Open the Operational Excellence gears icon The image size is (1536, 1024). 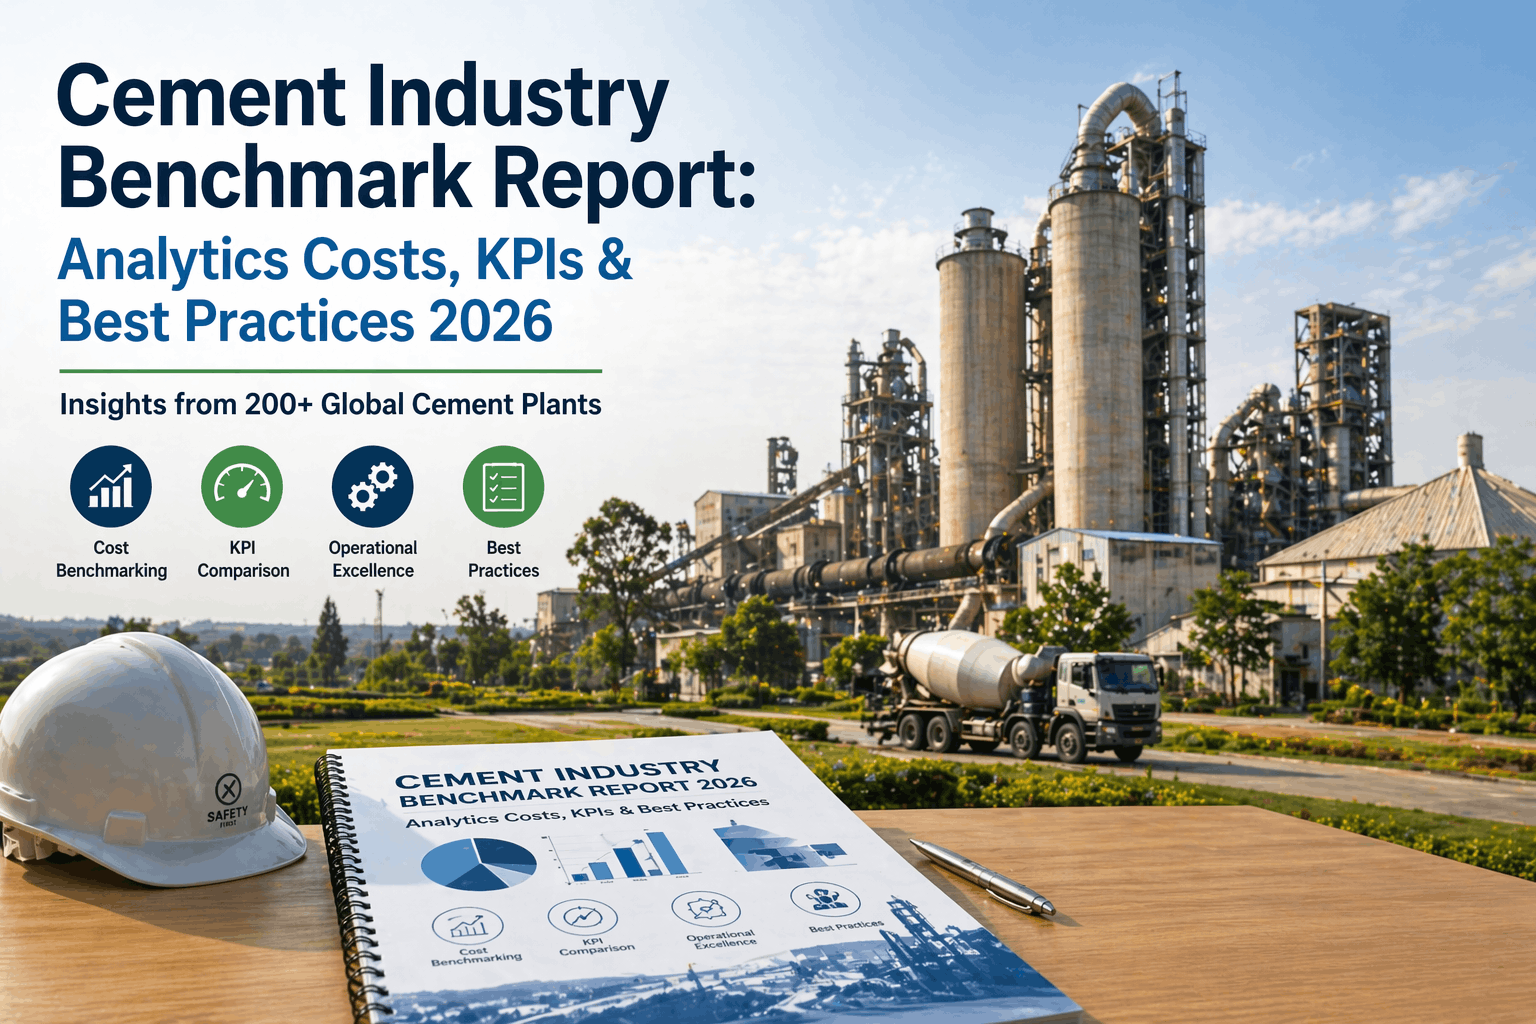373,487
